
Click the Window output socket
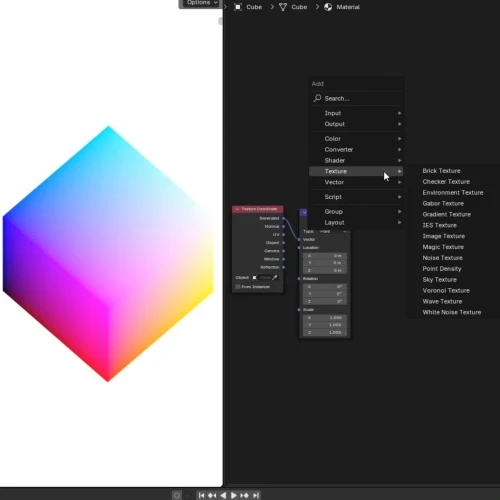click(283, 259)
